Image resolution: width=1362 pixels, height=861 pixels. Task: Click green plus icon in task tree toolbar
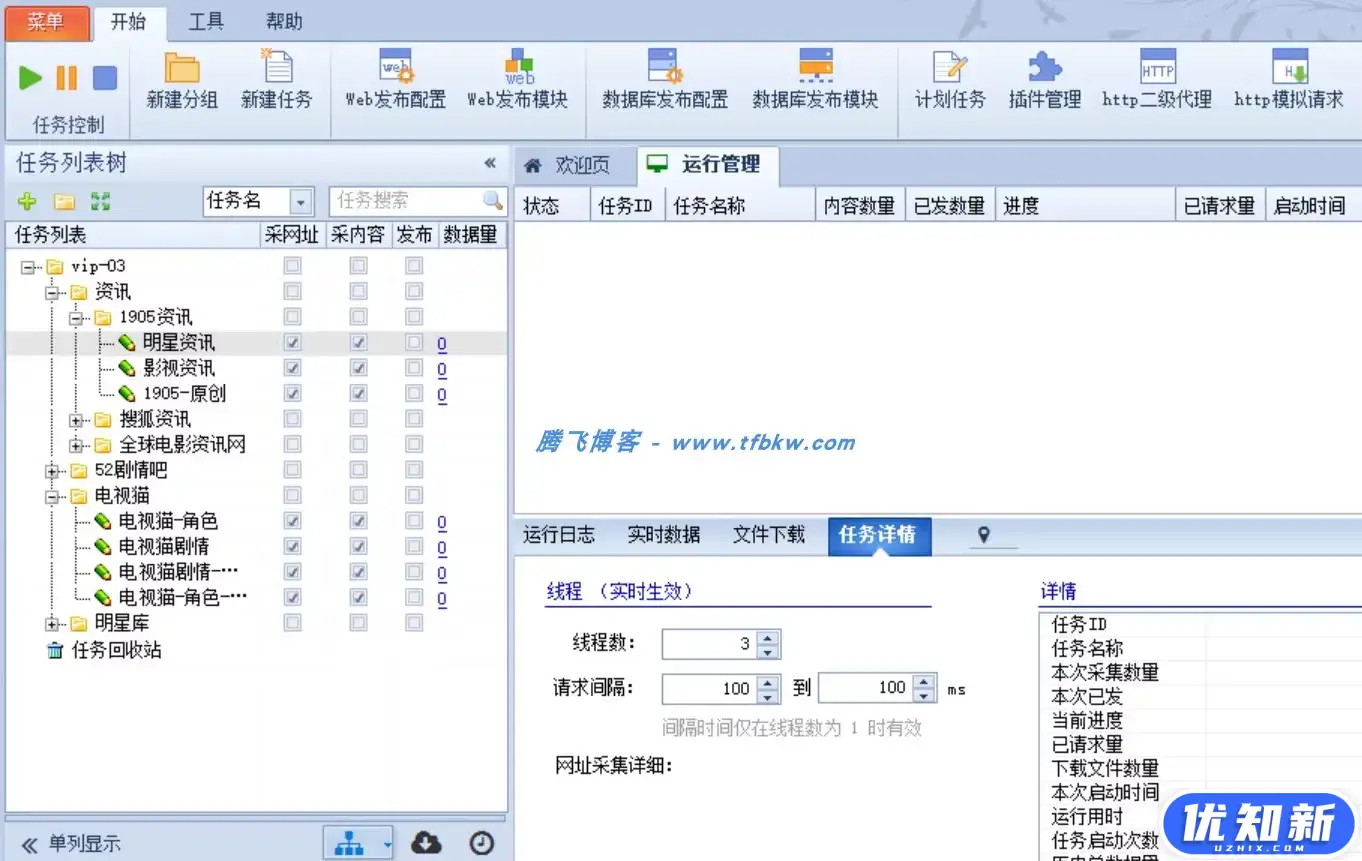coord(27,201)
